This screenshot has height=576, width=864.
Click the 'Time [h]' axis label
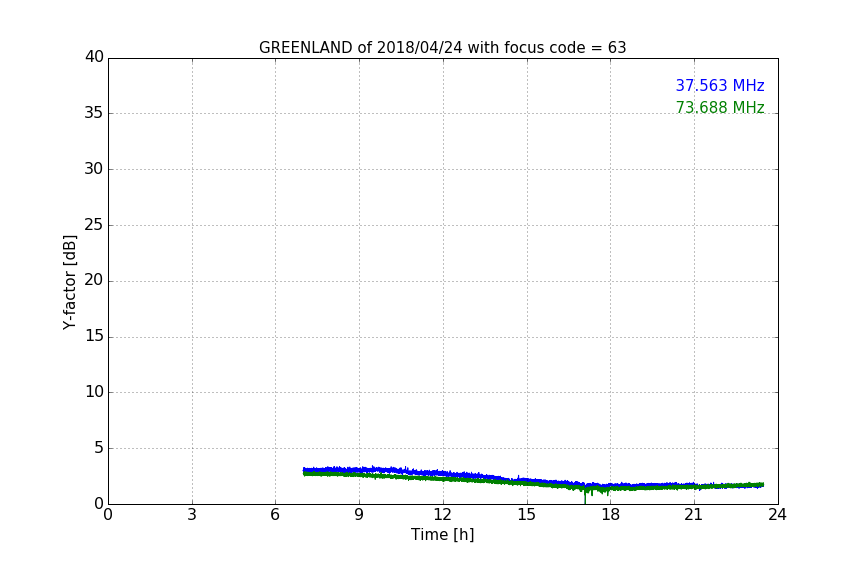(x=442, y=534)
